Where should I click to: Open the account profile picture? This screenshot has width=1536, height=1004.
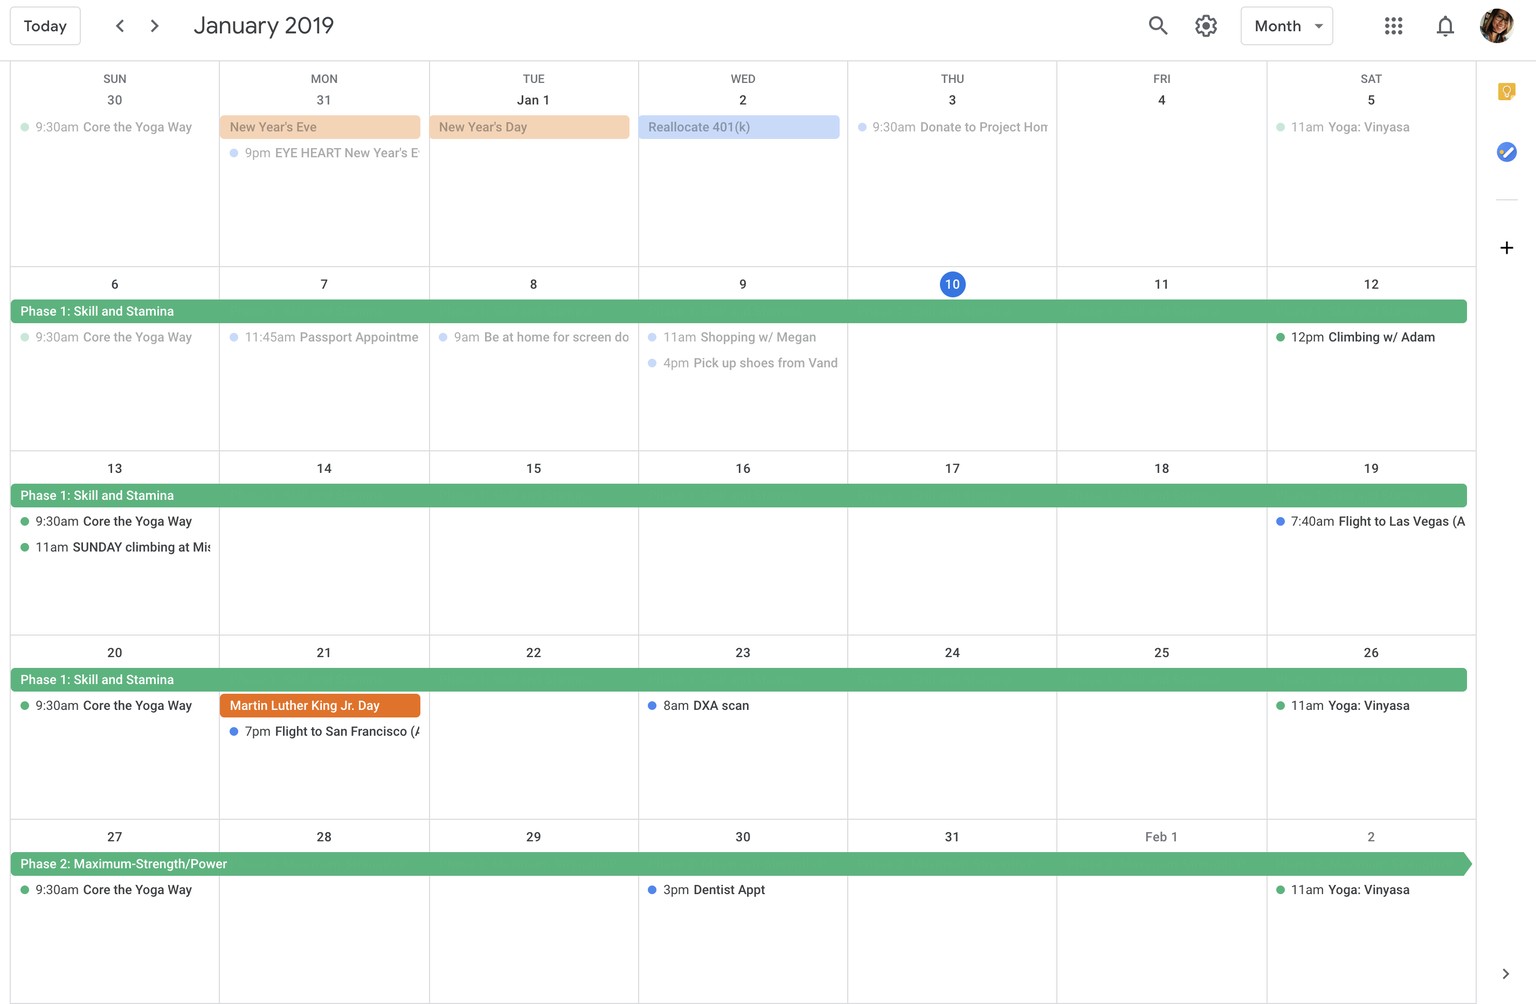[1497, 26]
